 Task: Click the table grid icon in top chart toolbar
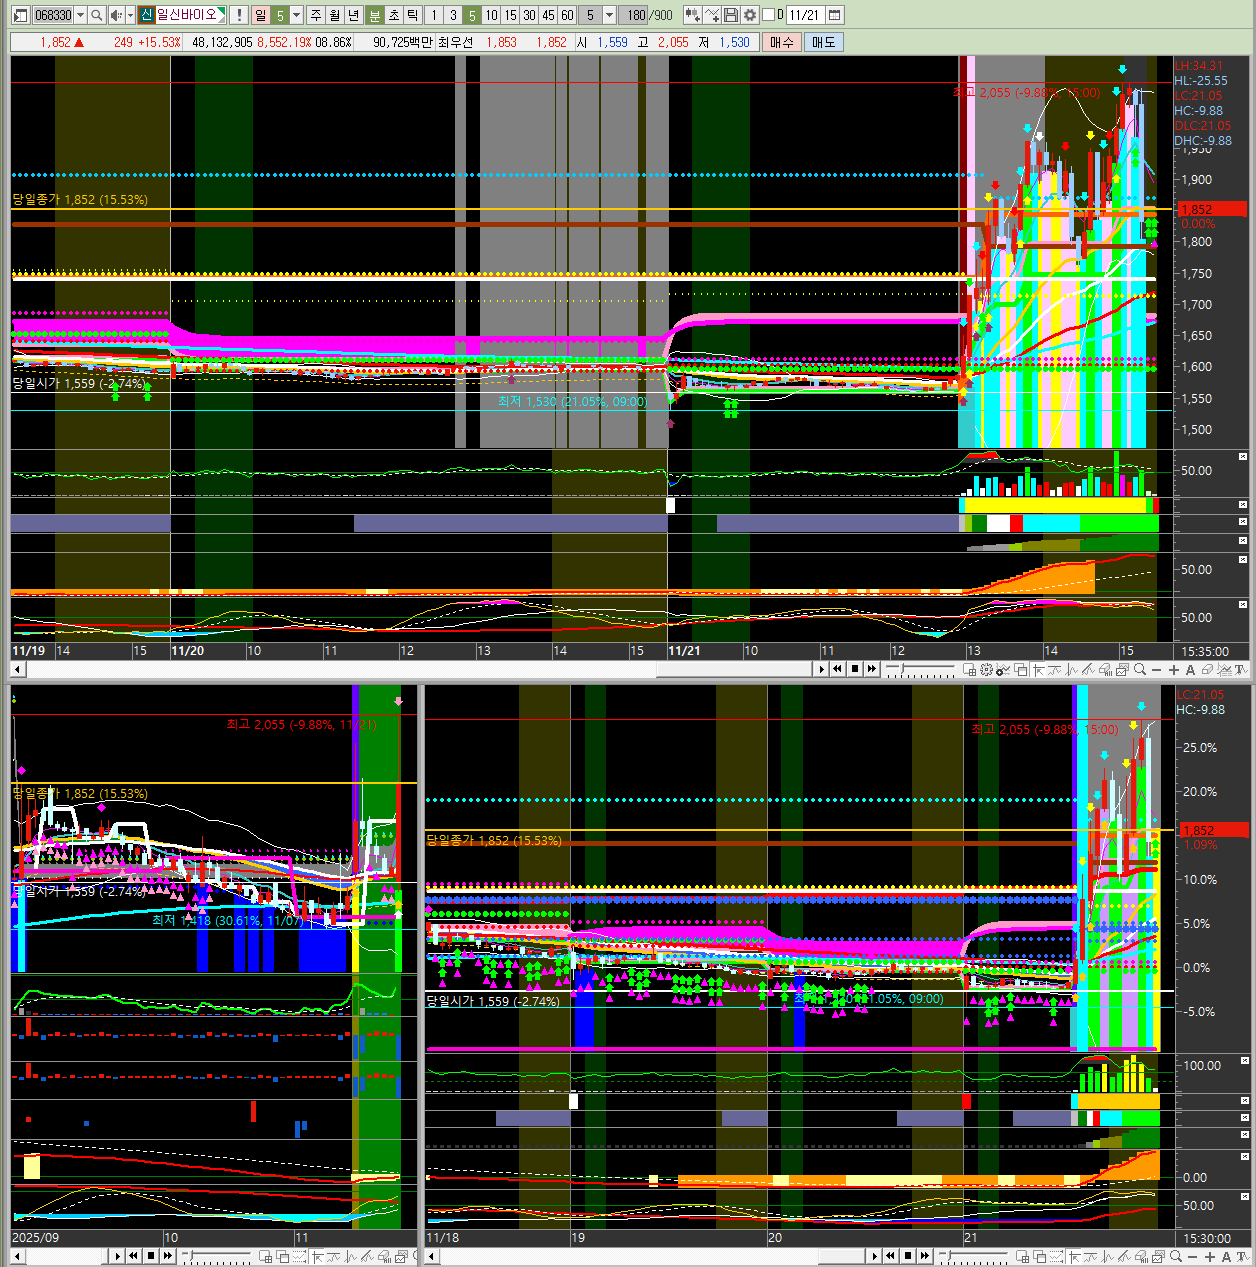(x=969, y=669)
